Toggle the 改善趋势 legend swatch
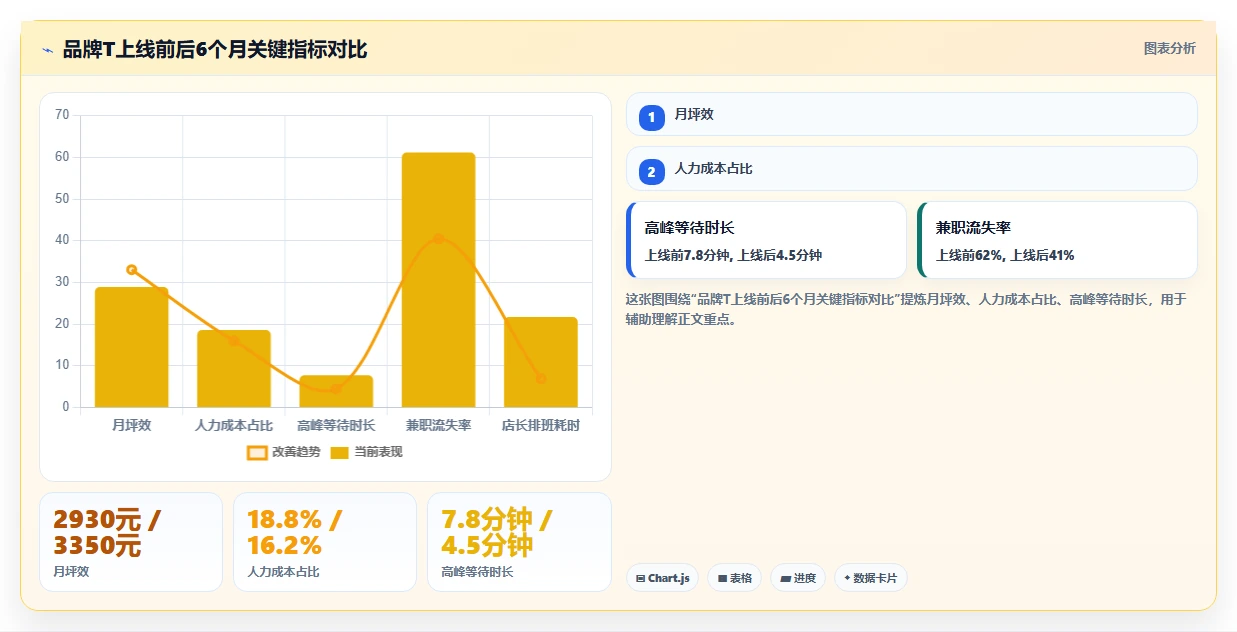 pos(257,452)
